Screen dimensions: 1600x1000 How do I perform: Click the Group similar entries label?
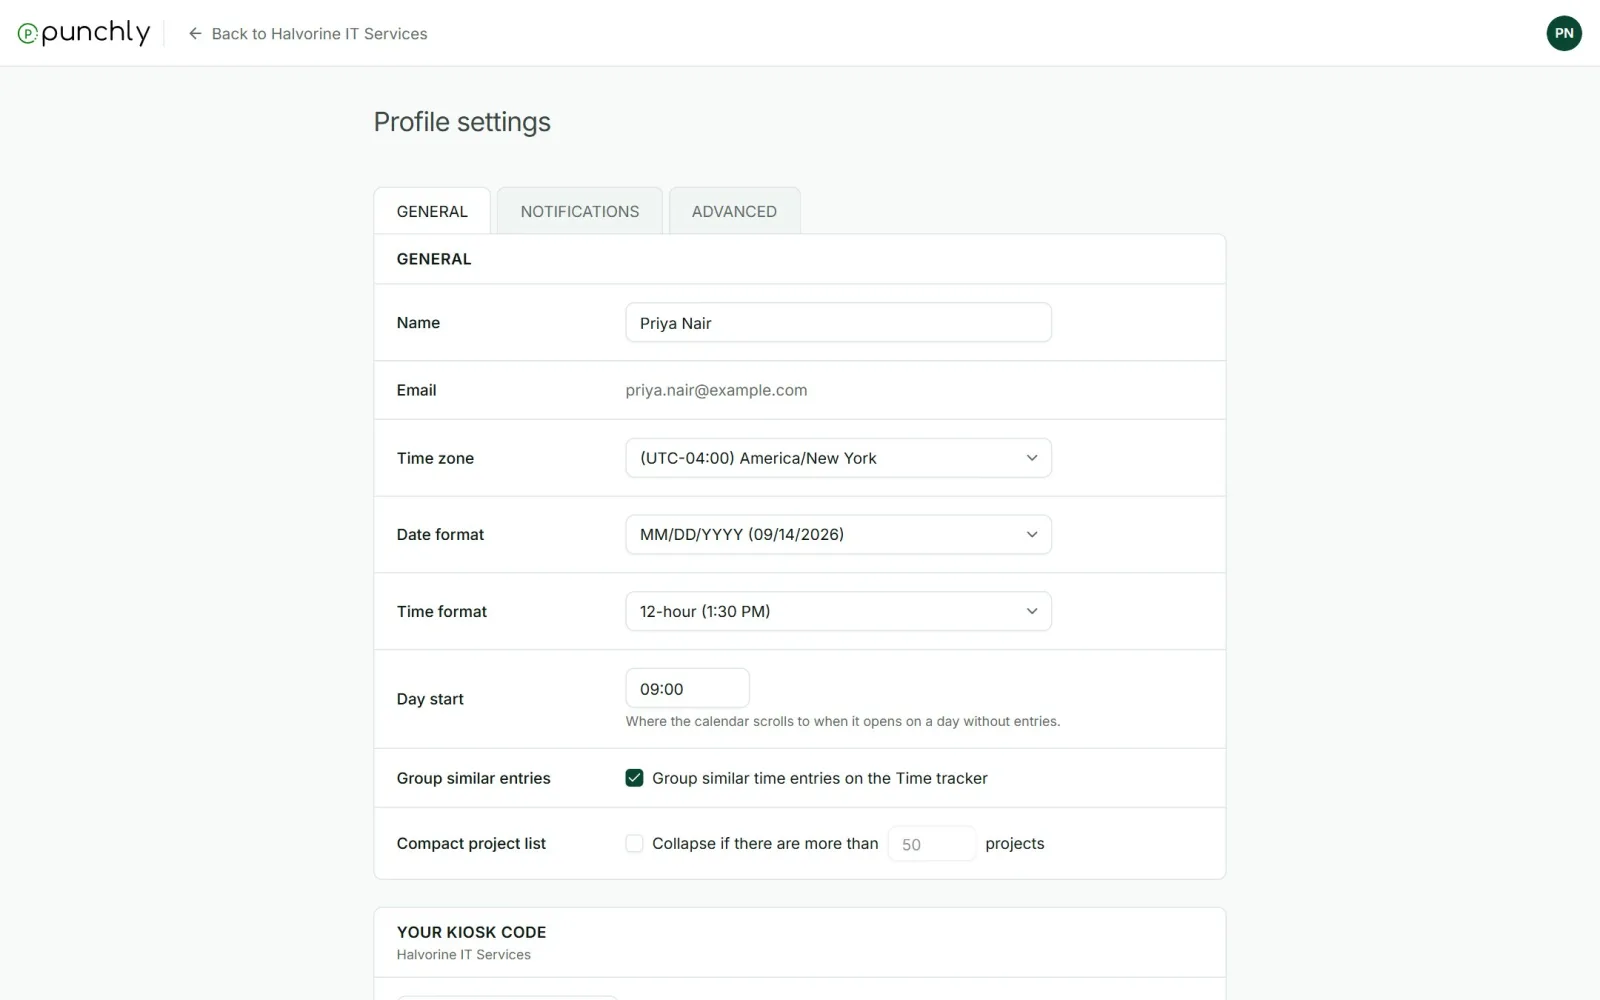(x=473, y=778)
